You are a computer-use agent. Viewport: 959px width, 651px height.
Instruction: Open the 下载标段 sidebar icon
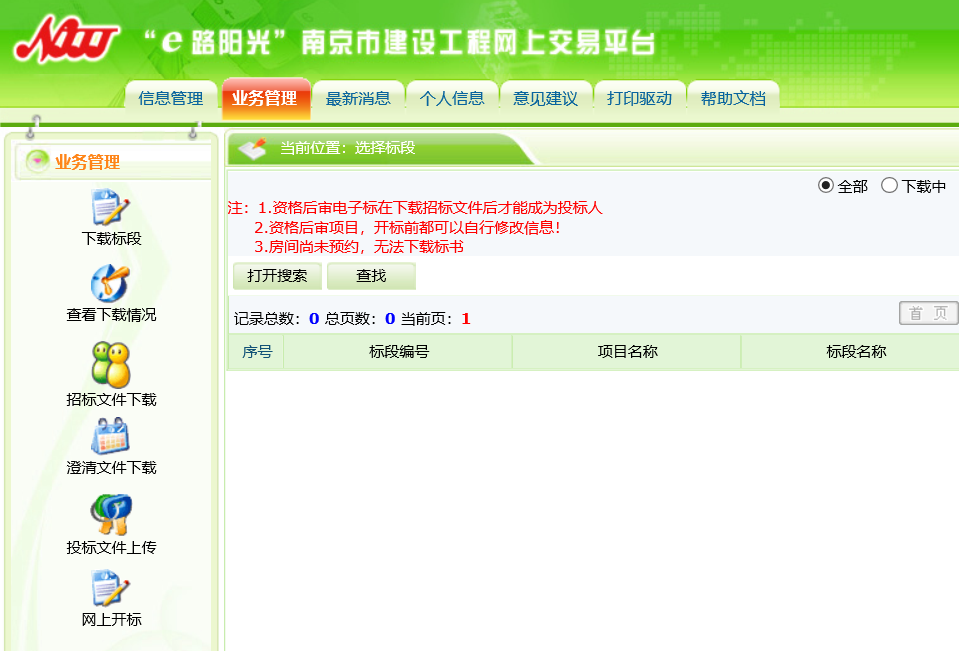point(110,207)
